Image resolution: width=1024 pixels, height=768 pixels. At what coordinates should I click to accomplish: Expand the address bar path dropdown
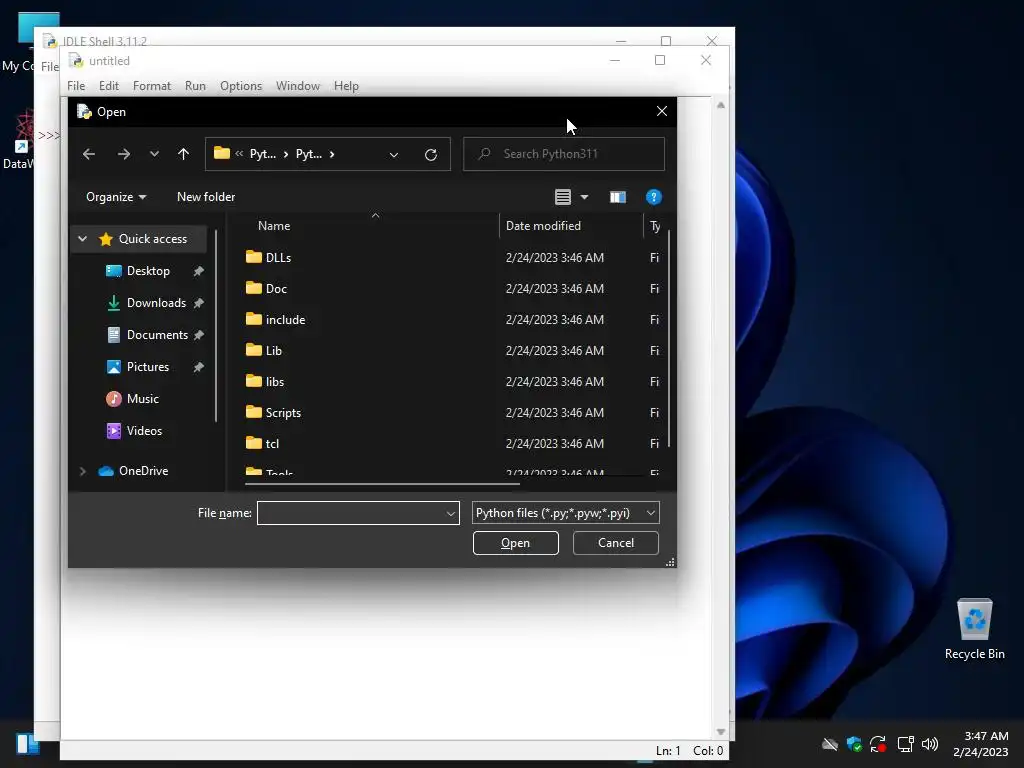point(394,155)
